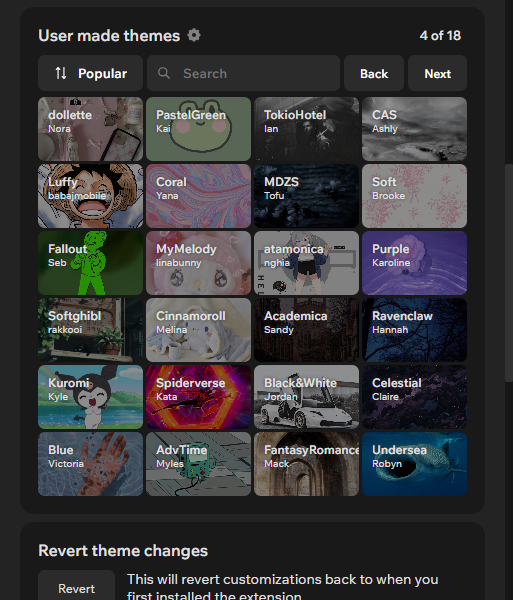Apply the Spiderverse theme by Kata
Screen dimensions: 513x600
(199, 397)
